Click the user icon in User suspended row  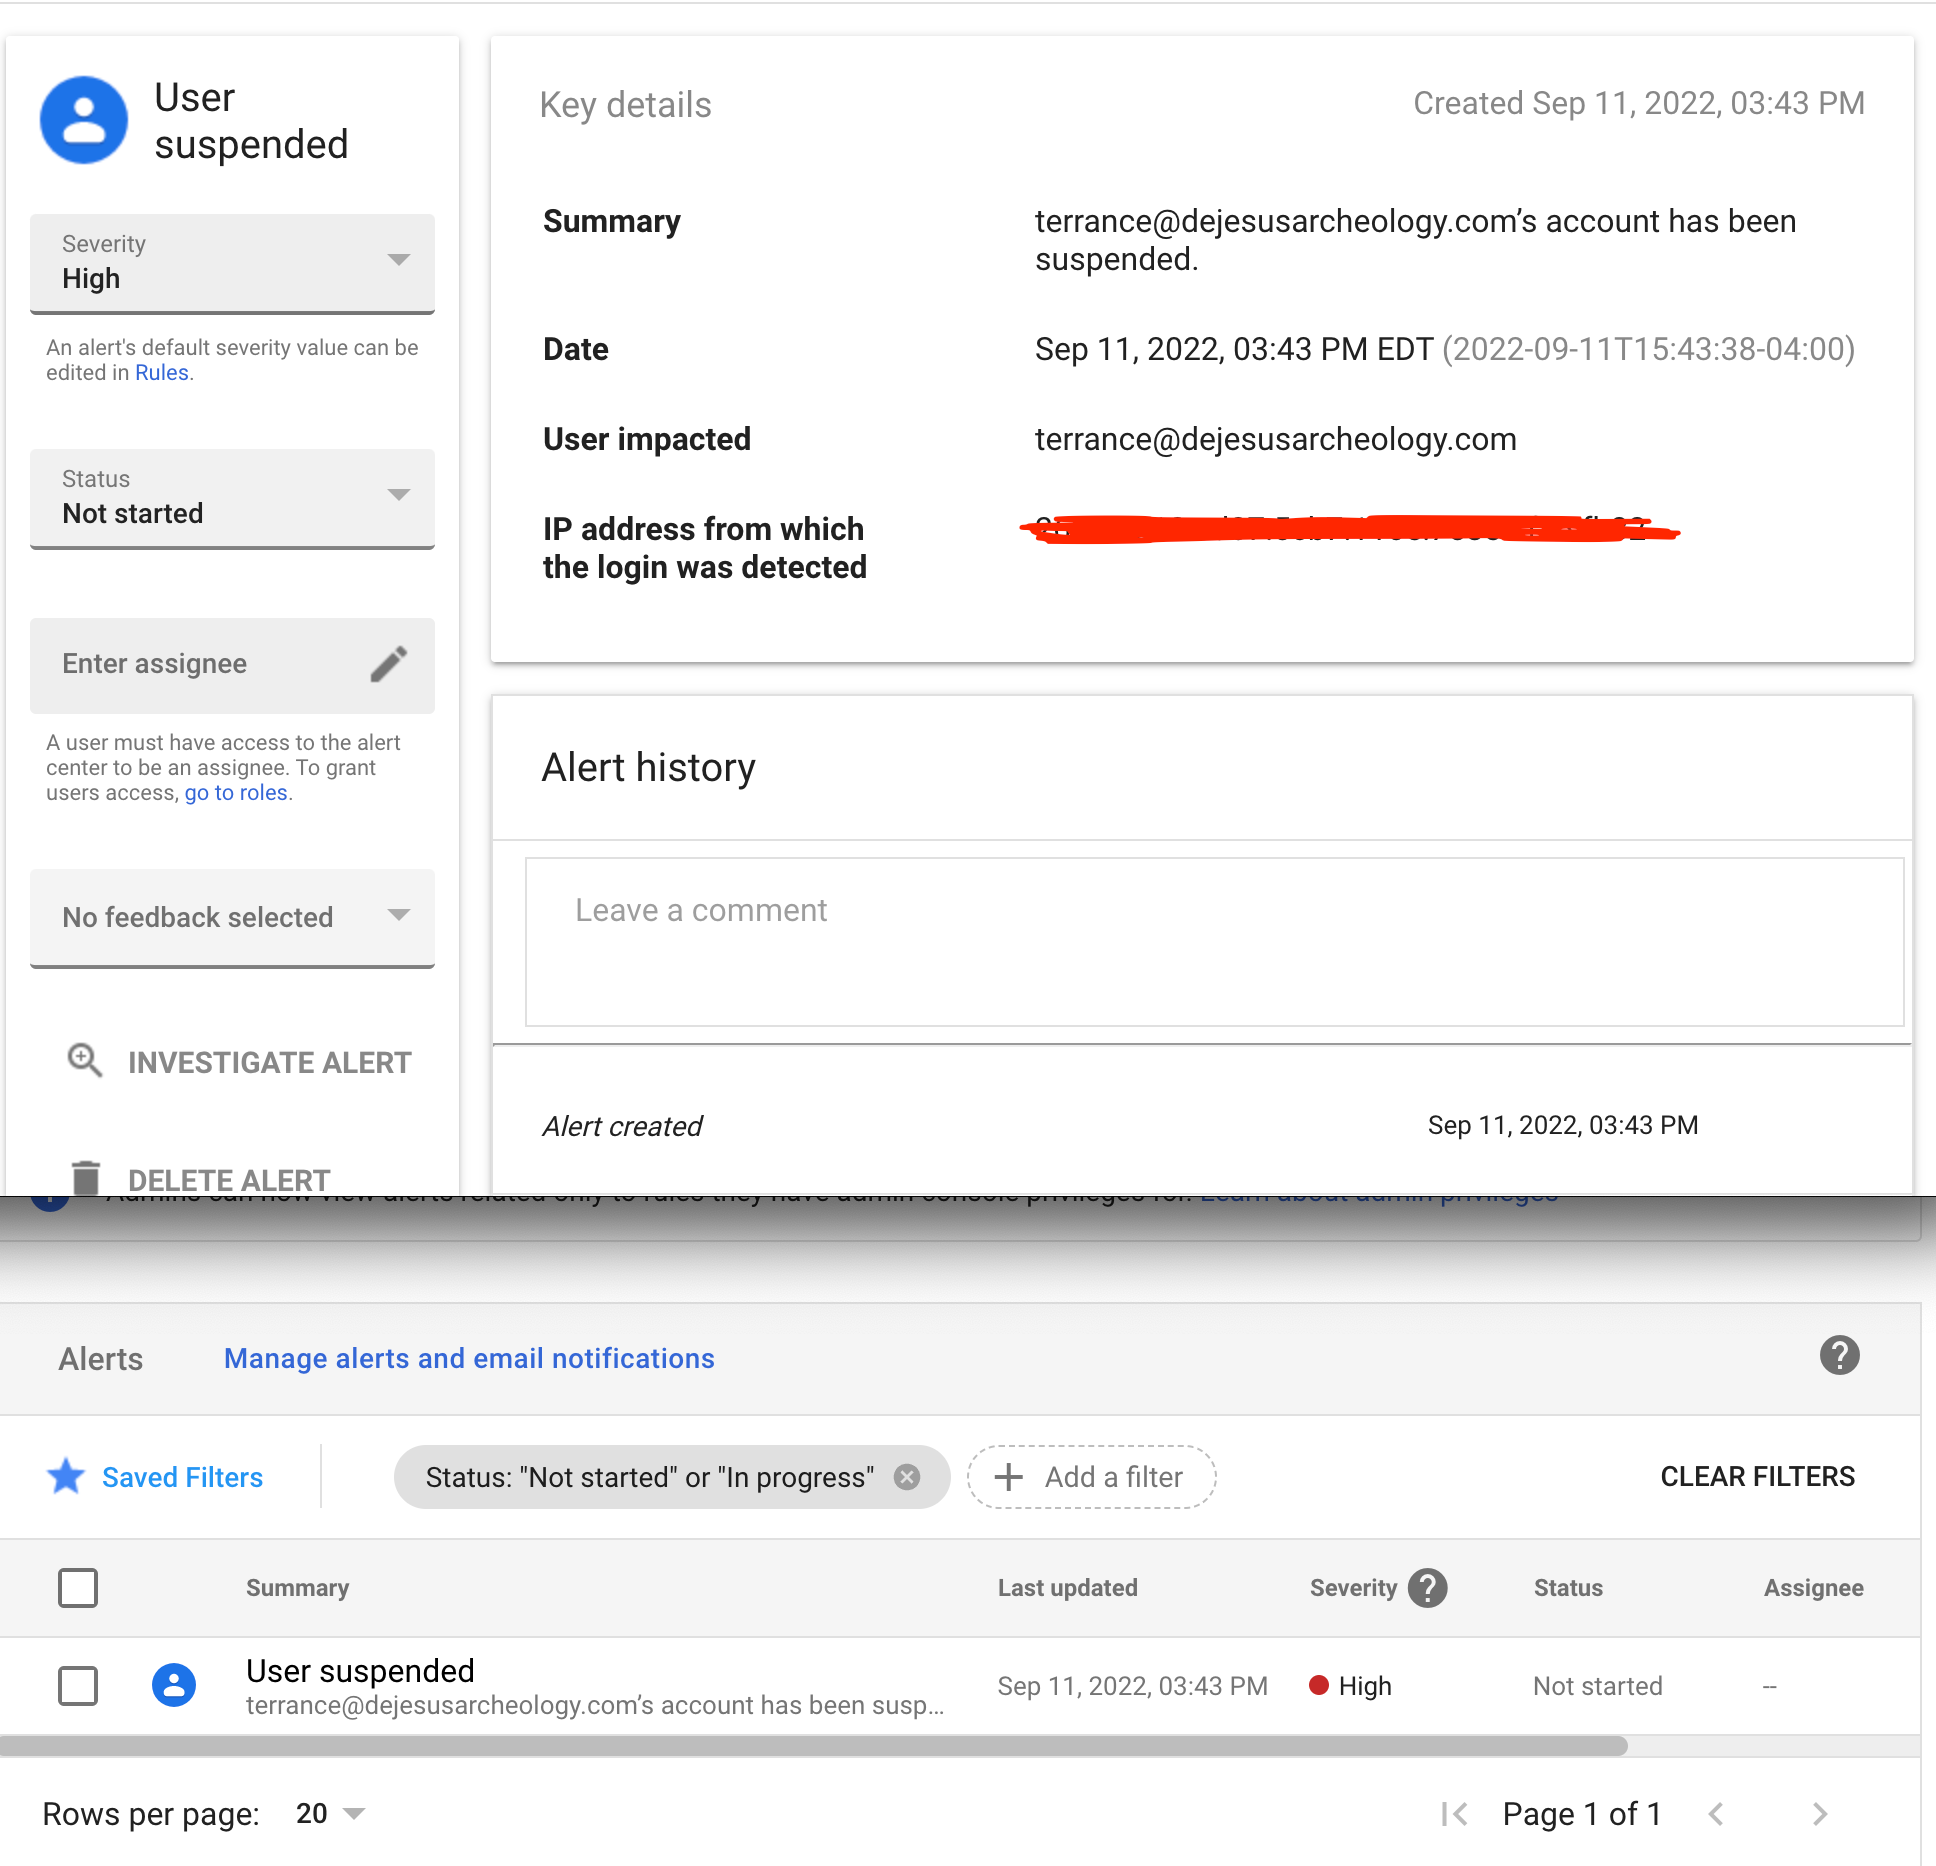tap(174, 1685)
